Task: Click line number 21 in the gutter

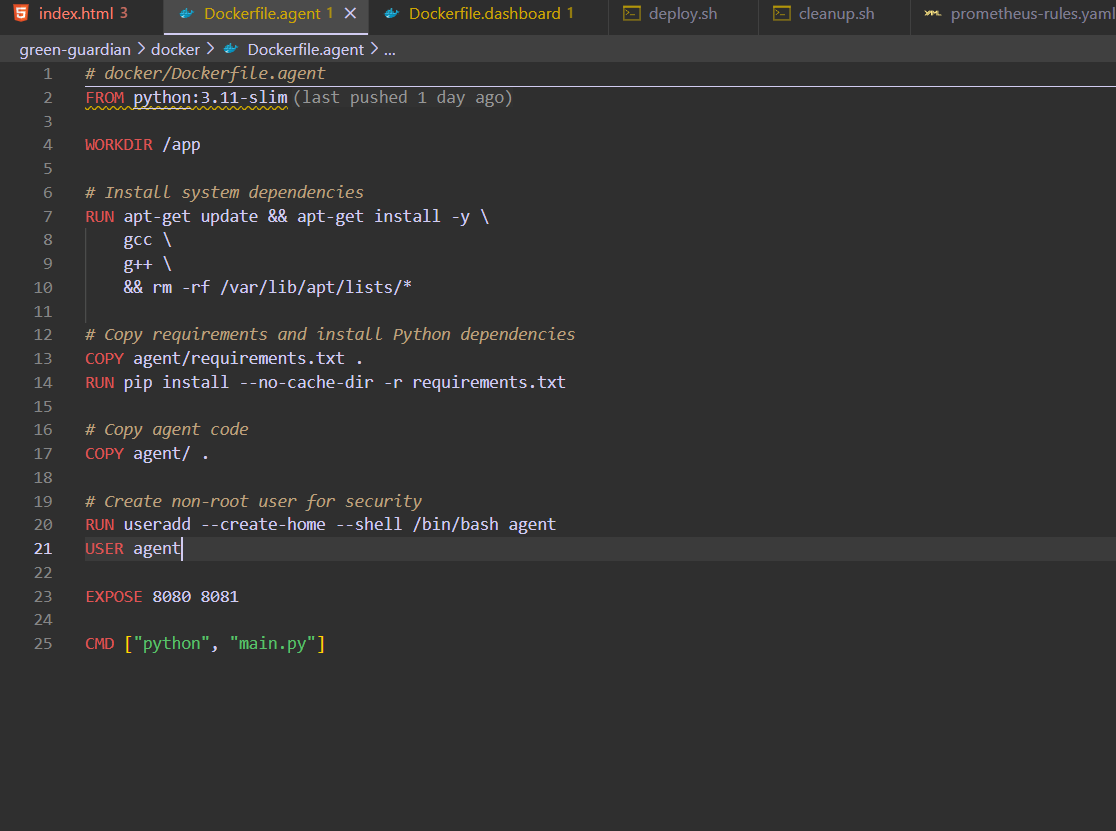Action: [43, 549]
